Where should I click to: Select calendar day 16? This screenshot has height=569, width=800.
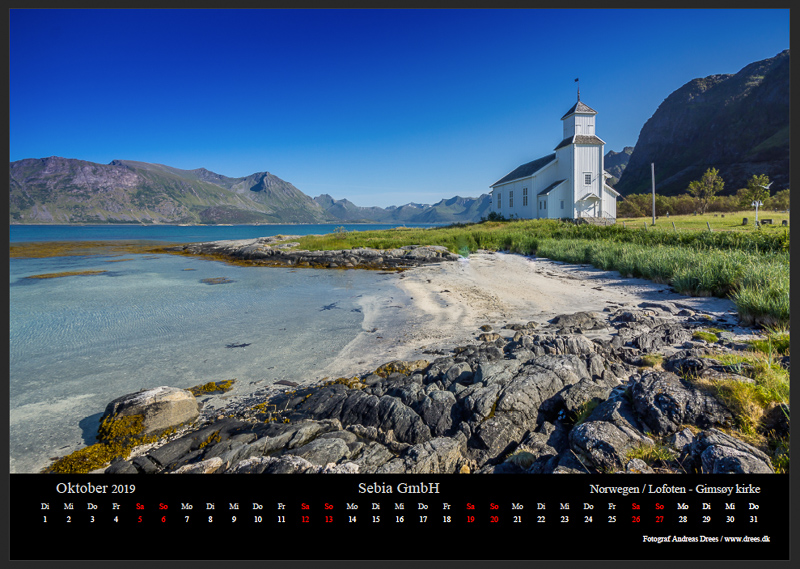[399, 519]
